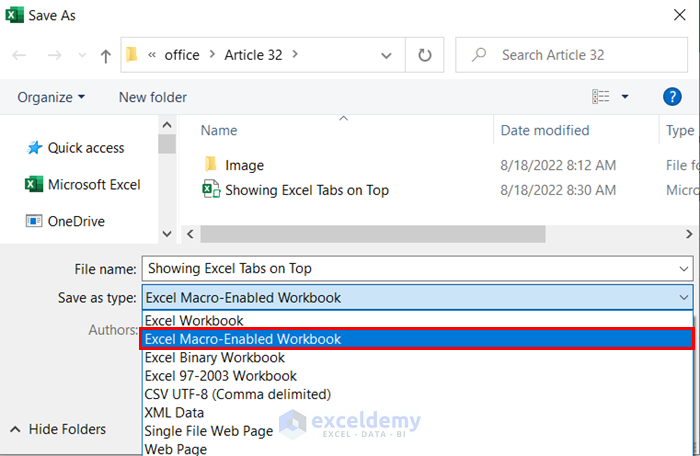Select Microsoft Excel in navigation pane
This screenshot has width=700, height=456.
click(94, 184)
